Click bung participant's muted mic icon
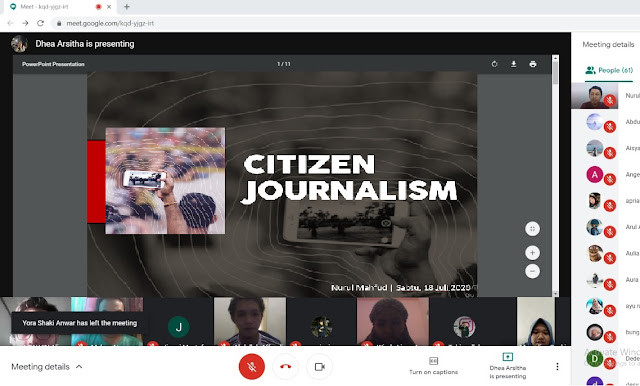The width and height of the screenshot is (640, 386). click(610, 337)
